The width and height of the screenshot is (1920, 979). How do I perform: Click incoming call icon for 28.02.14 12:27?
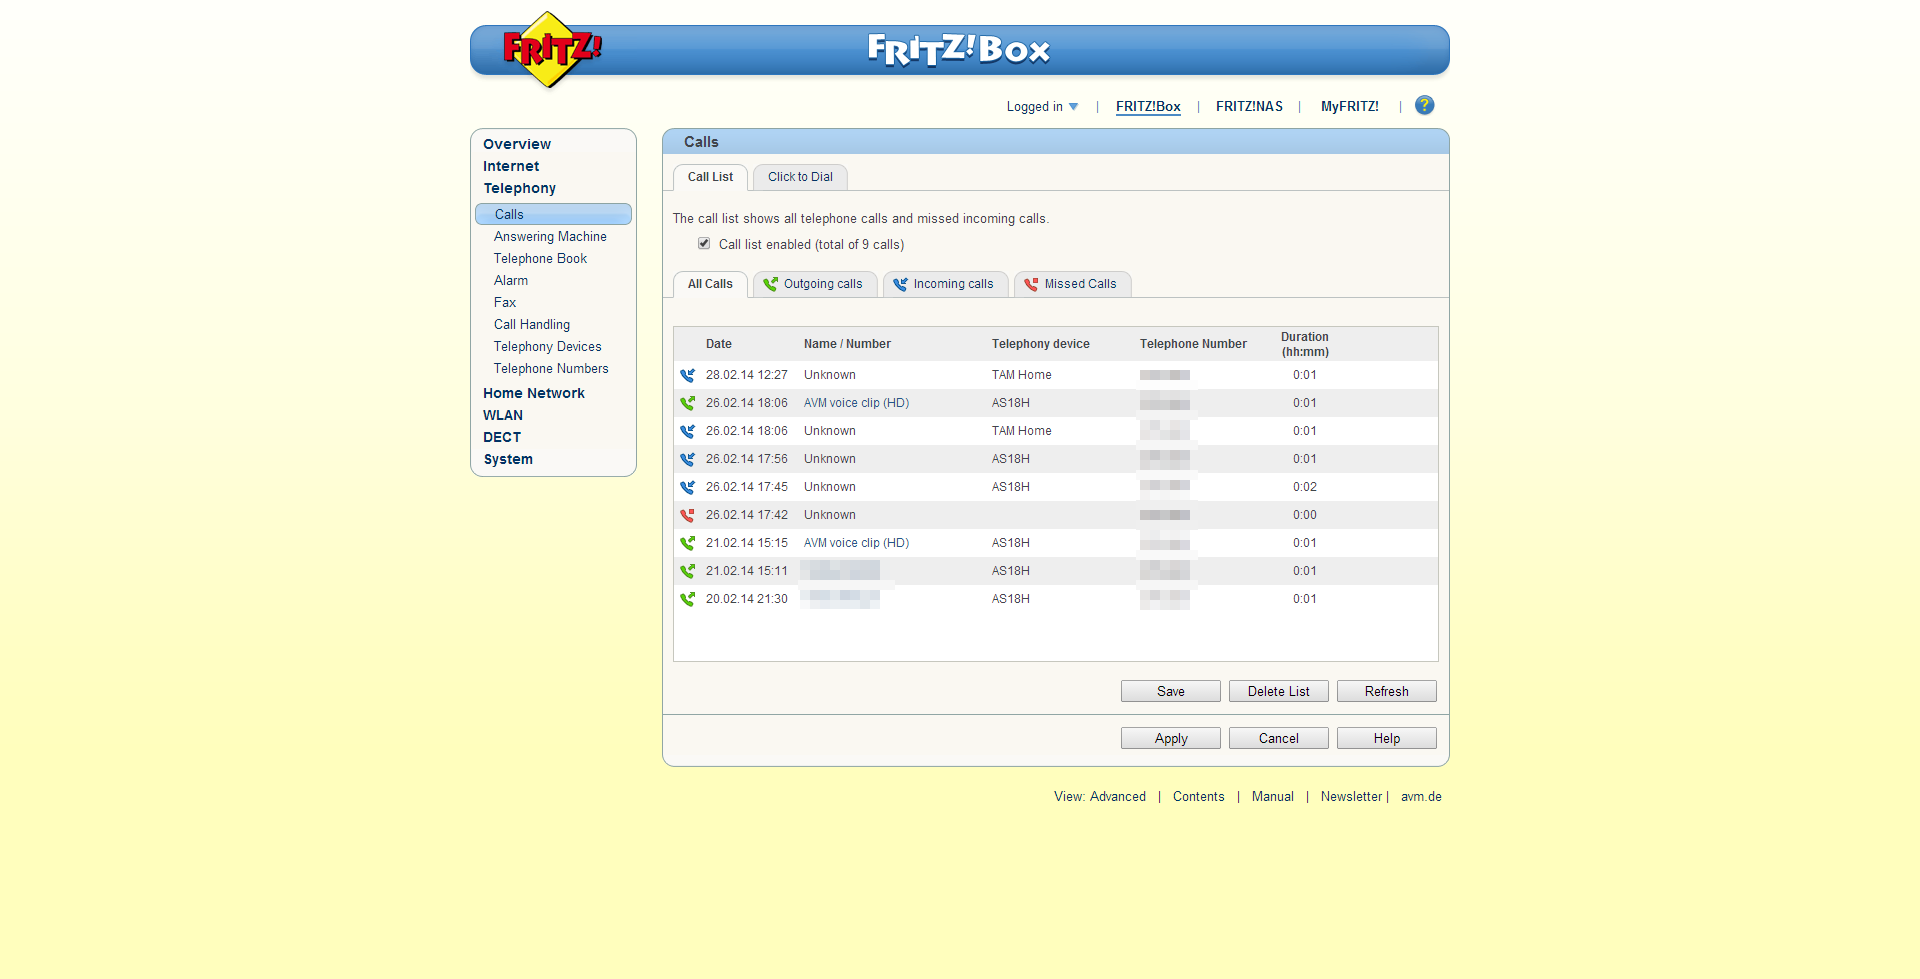pos(688,375)
